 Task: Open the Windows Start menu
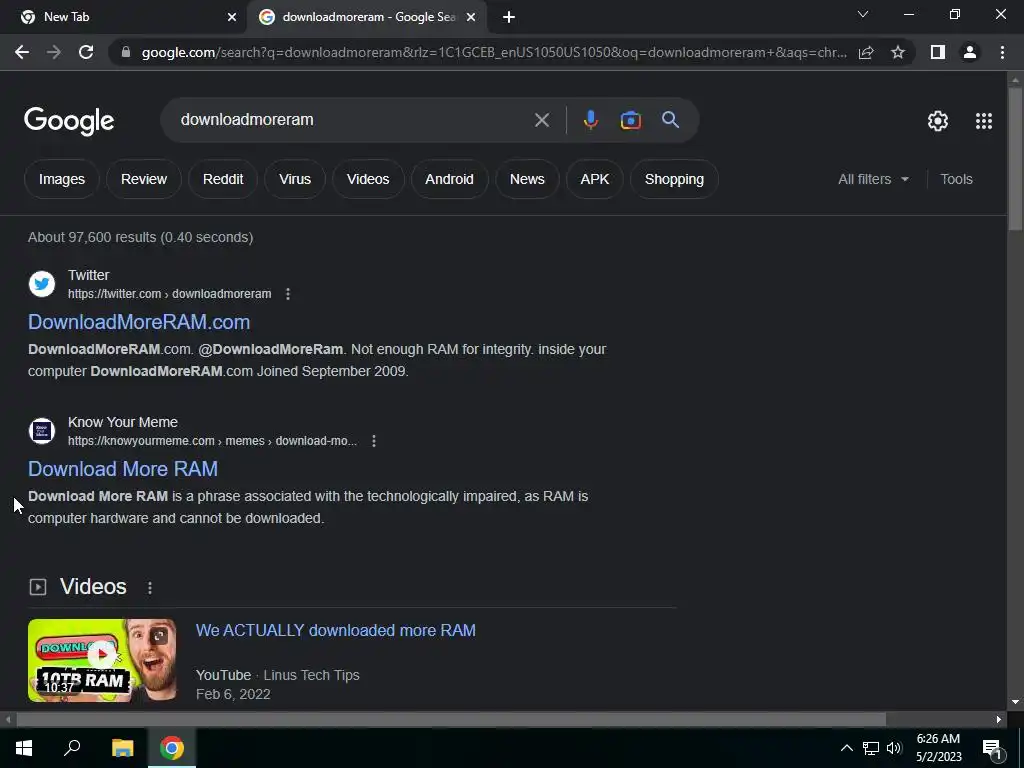(24, 748)
